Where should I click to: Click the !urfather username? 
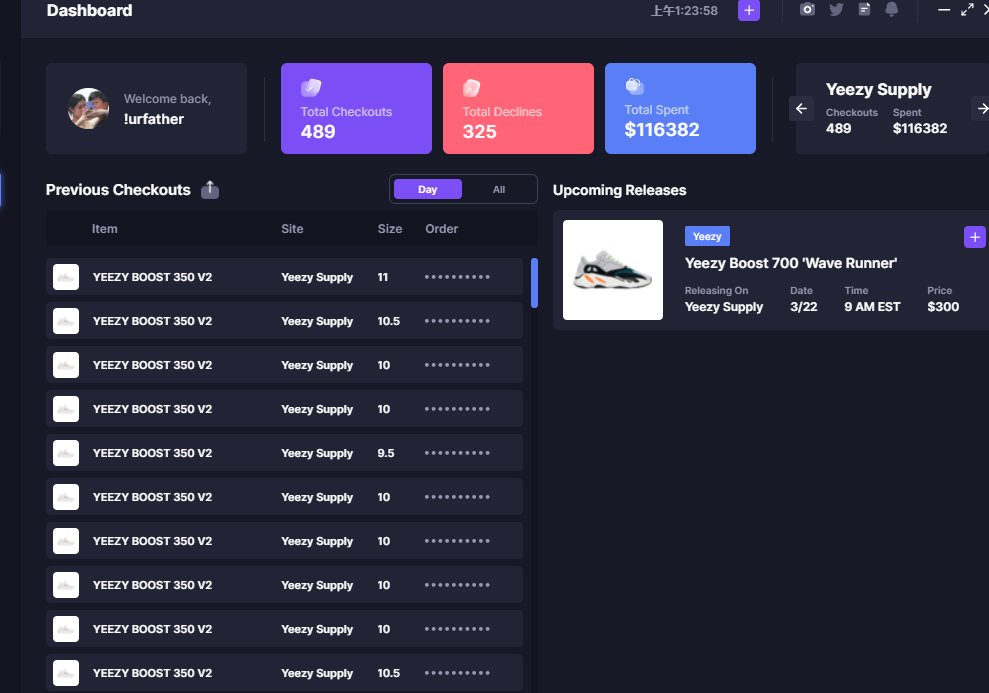point(154,119)
